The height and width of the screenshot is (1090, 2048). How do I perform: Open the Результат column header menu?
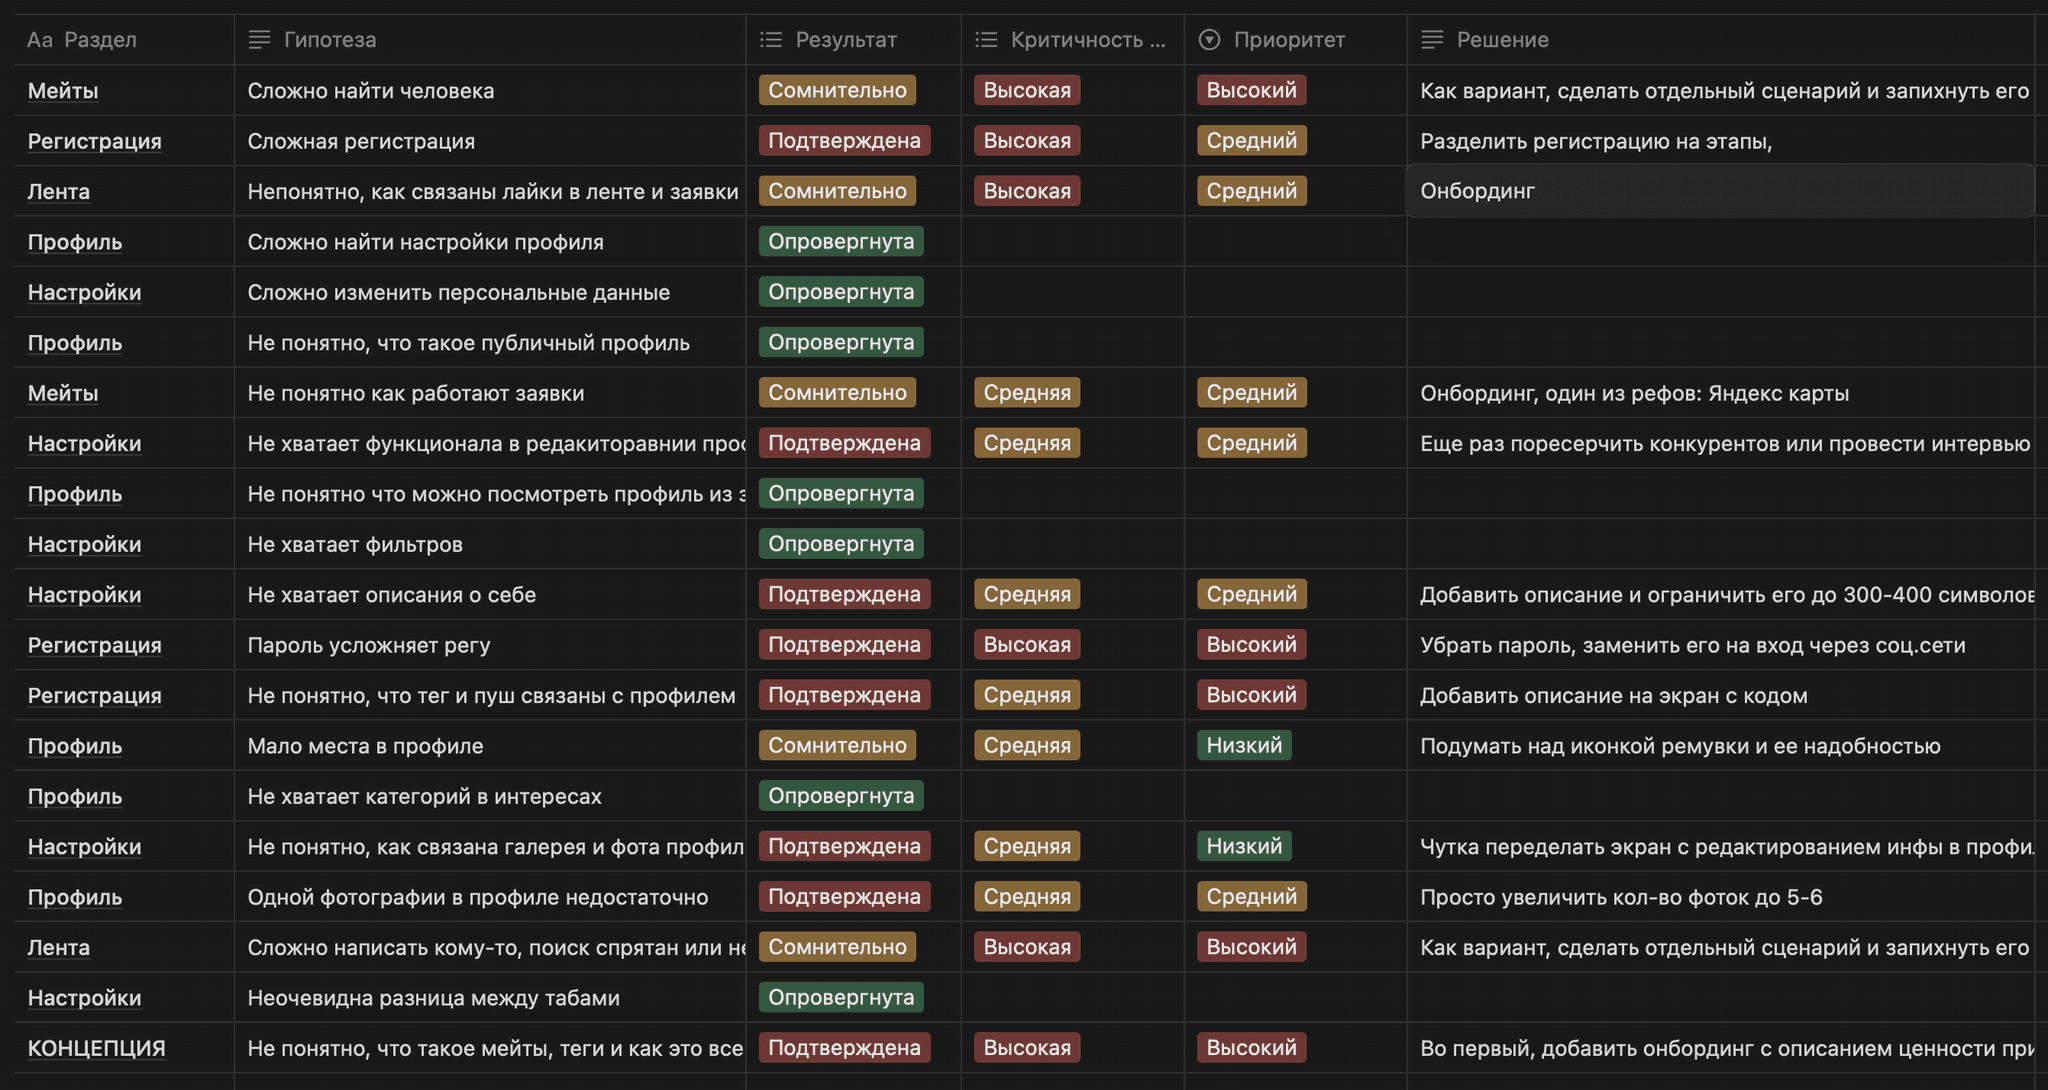pyautogui.click(x=845, y=40)
